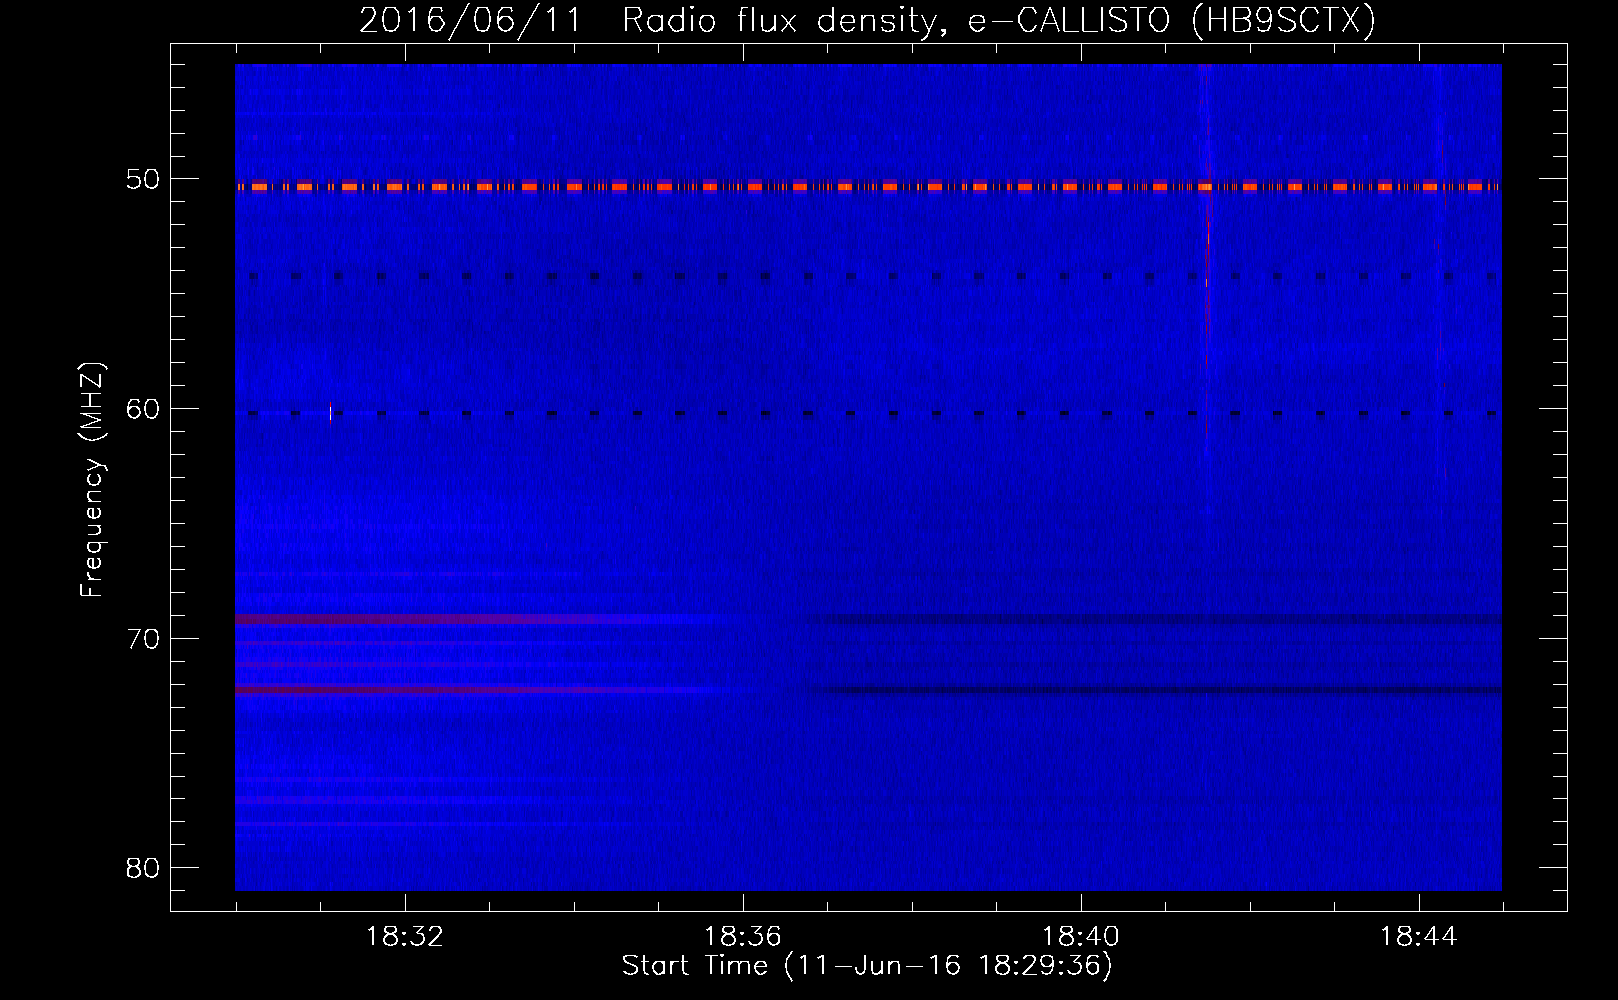Screen dimensions: 1618x1000
Task: Click the 60 frequency tick label
Action: pyautogui.click(x=144, y=409)
